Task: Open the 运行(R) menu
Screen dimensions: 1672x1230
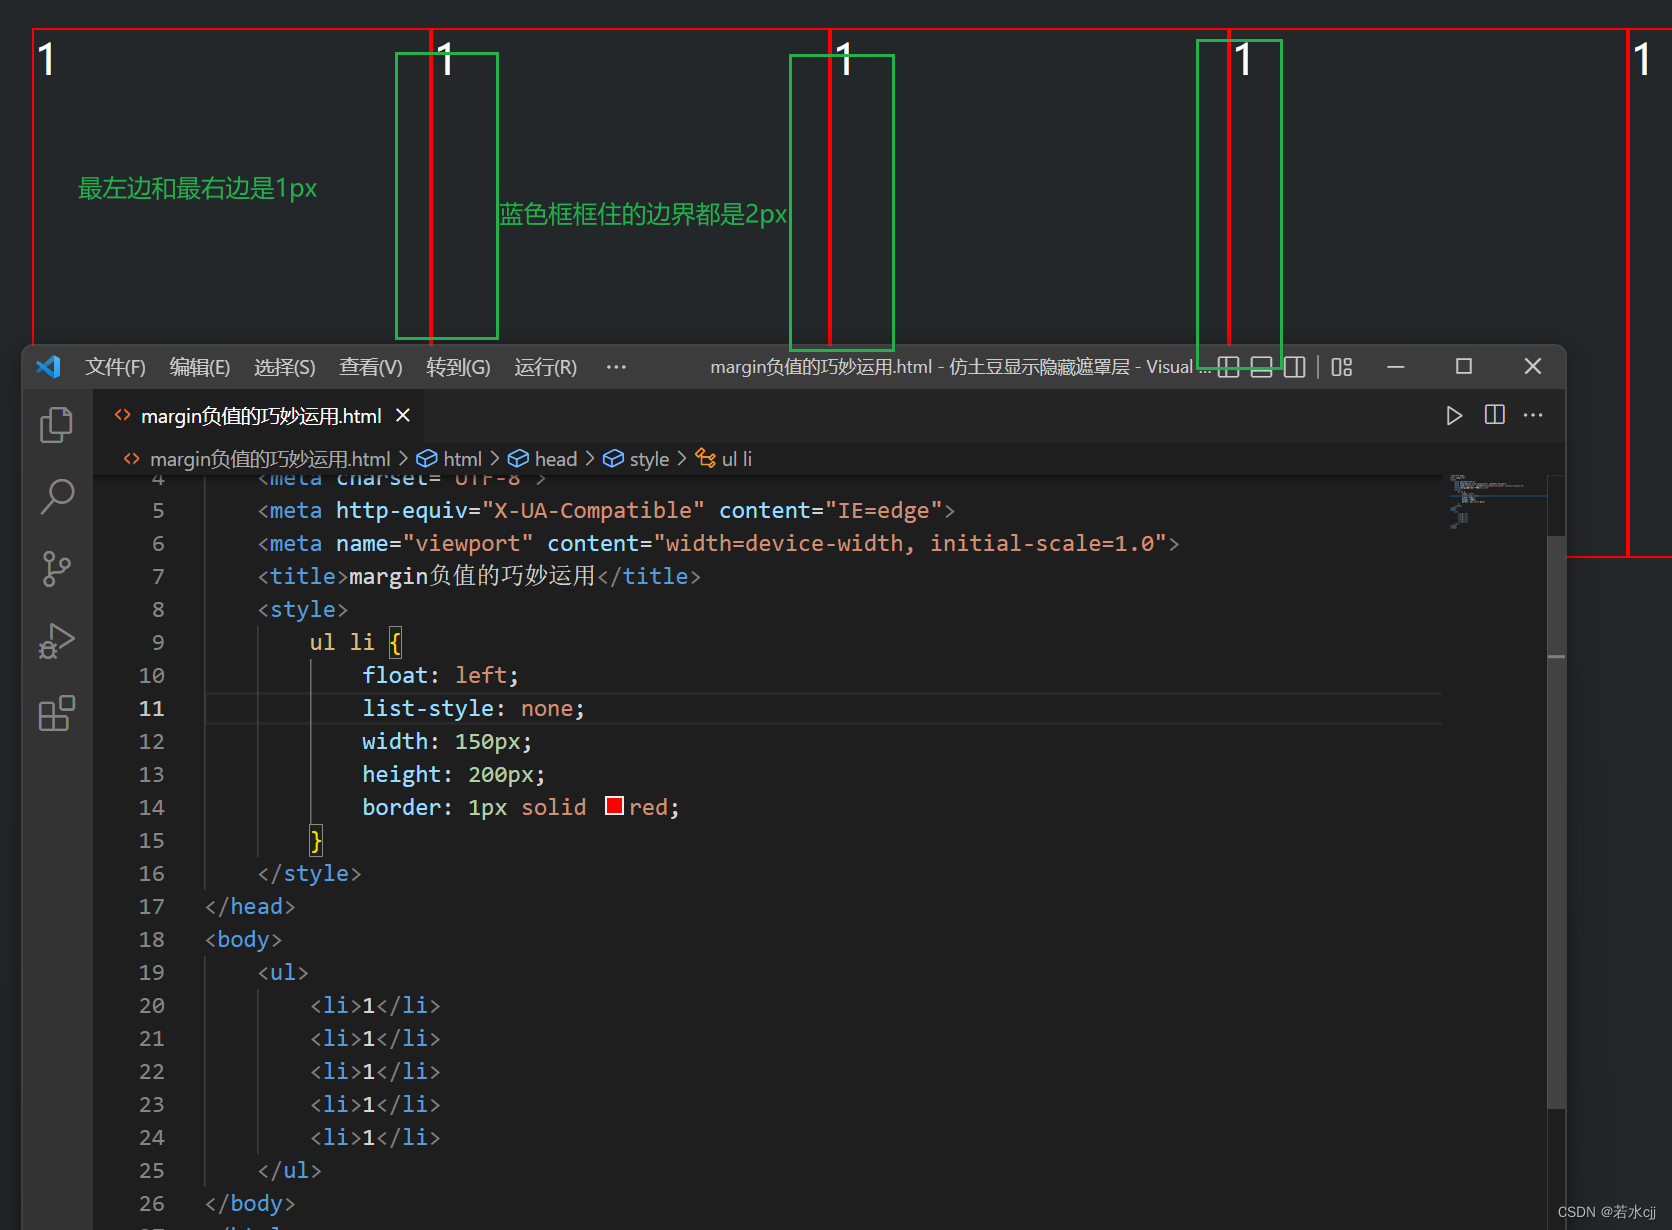Action: click(545, 367)
